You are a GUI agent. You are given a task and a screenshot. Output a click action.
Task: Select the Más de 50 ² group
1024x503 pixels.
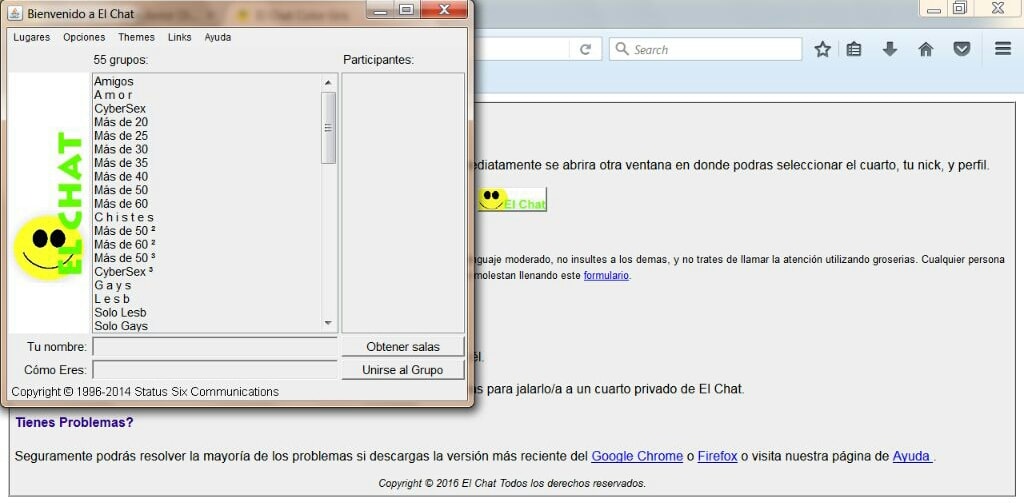[x=207, y=231]
